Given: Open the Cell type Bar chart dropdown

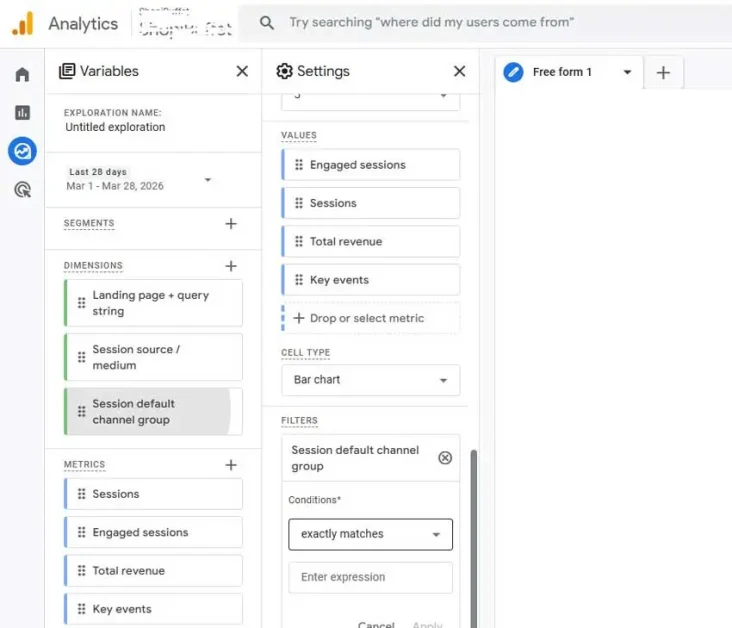Looking at the screenshot, I should (371, 380).
